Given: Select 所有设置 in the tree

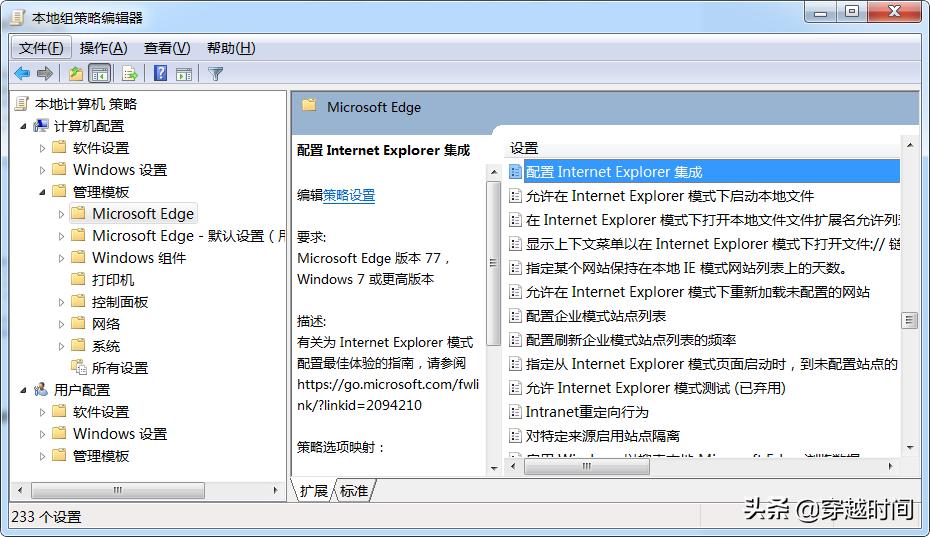Looking at the screenshot, I should tap(120, 368).
